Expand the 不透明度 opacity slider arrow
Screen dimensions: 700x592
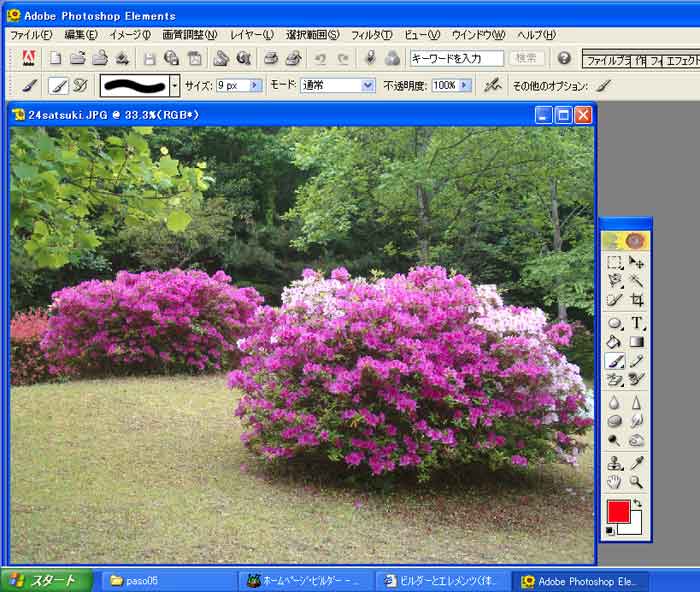465,86
